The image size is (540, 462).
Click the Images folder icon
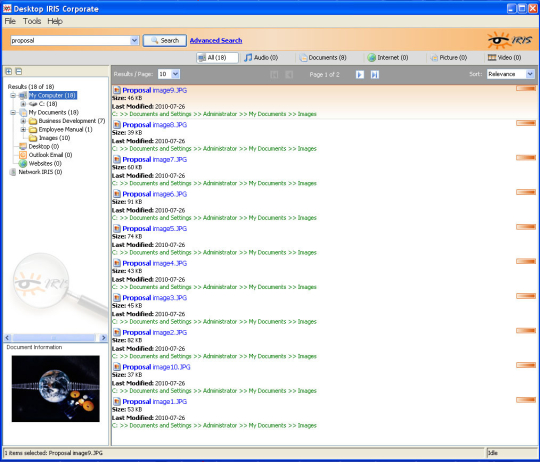33,138
